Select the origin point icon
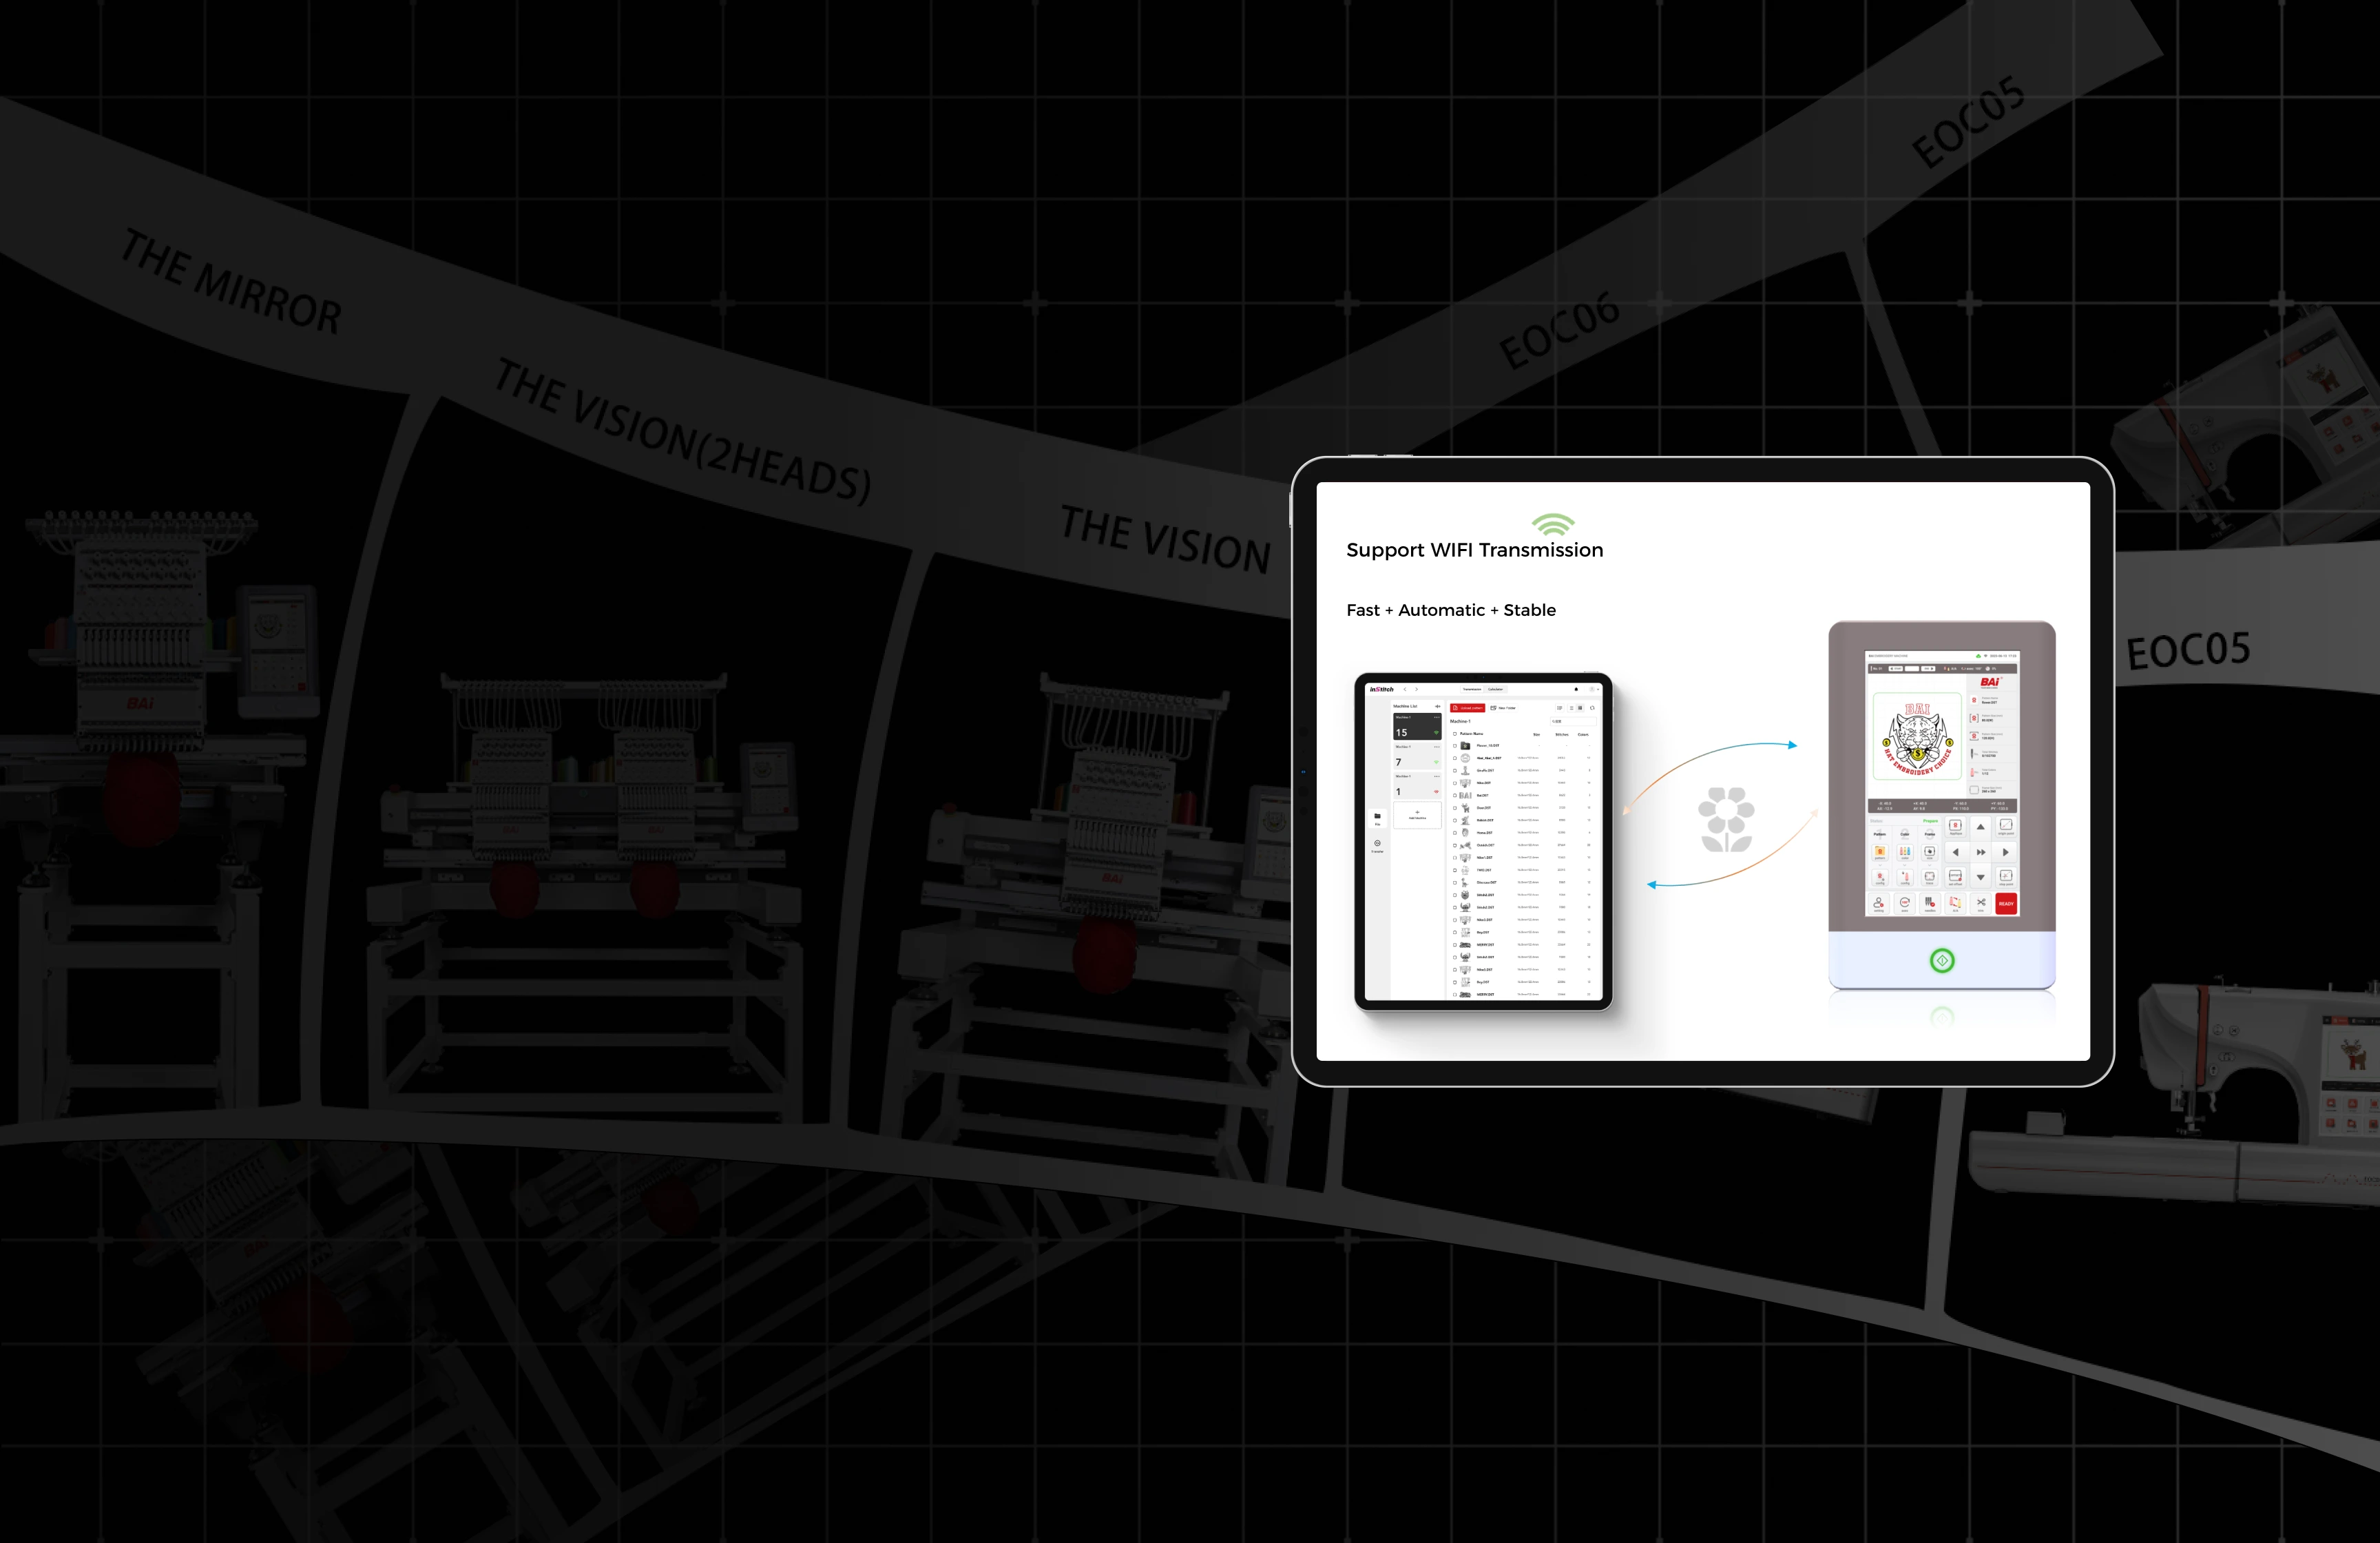The image size is (2380, 1543). [x=2007, y=826]
